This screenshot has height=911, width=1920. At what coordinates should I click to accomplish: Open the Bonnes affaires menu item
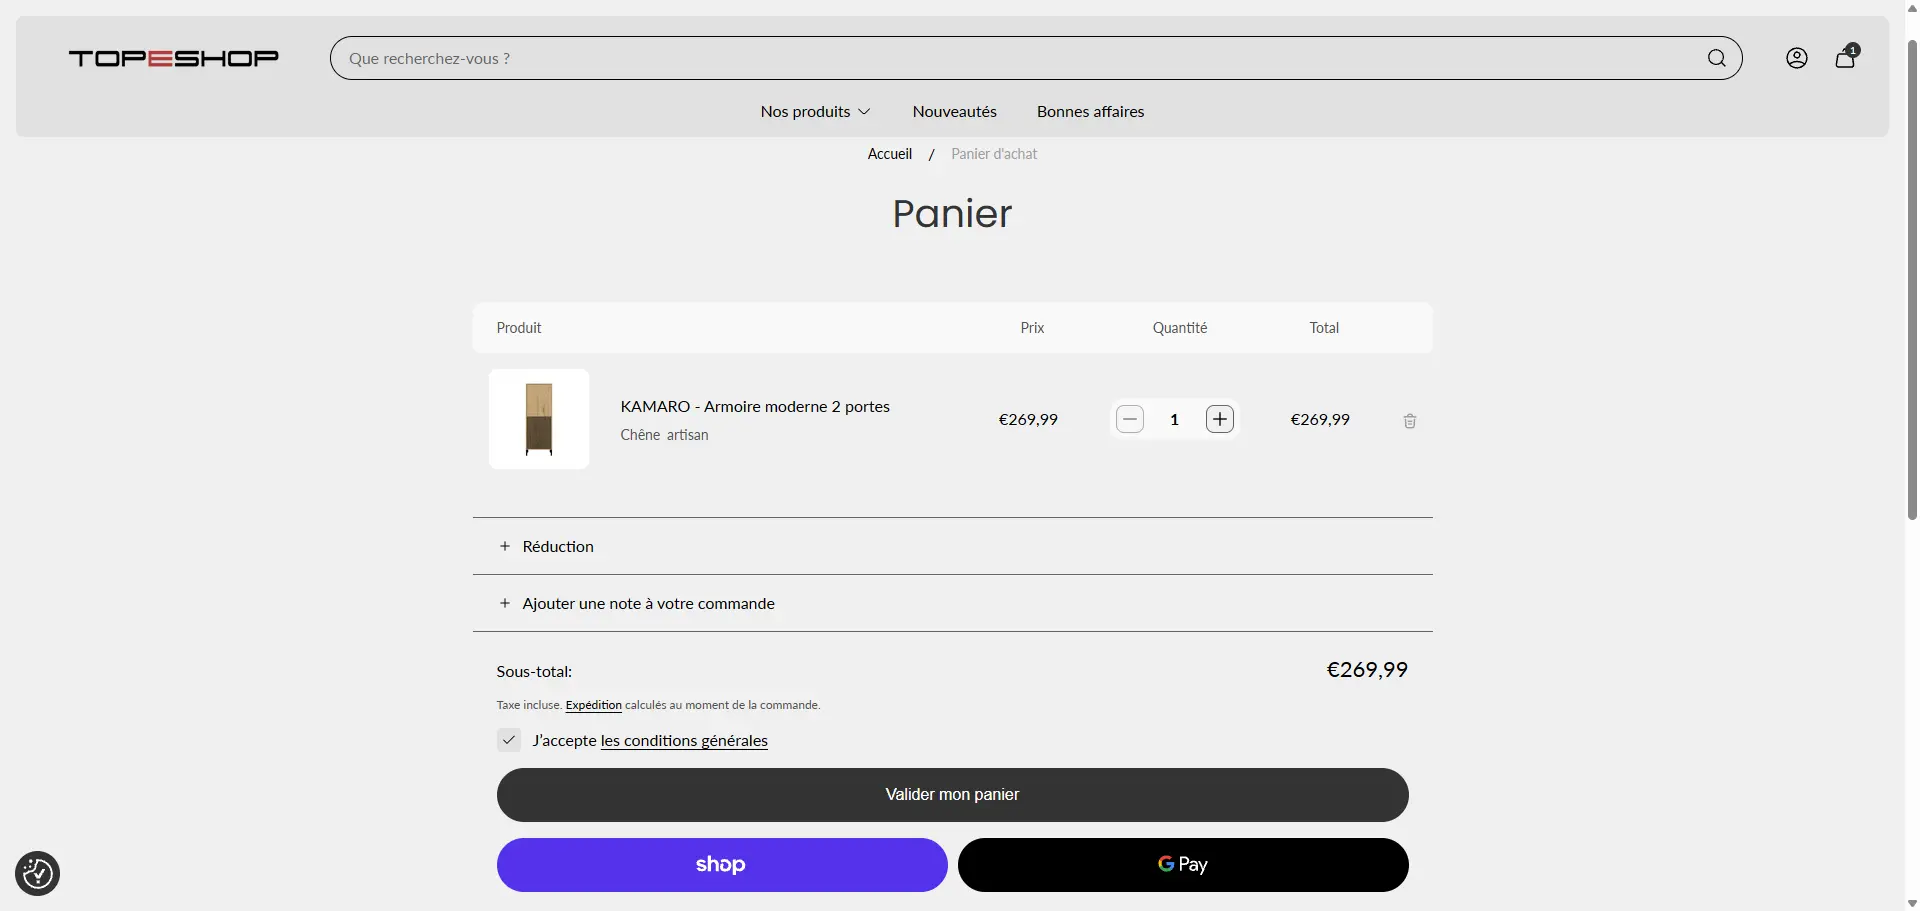[1091, 112]
